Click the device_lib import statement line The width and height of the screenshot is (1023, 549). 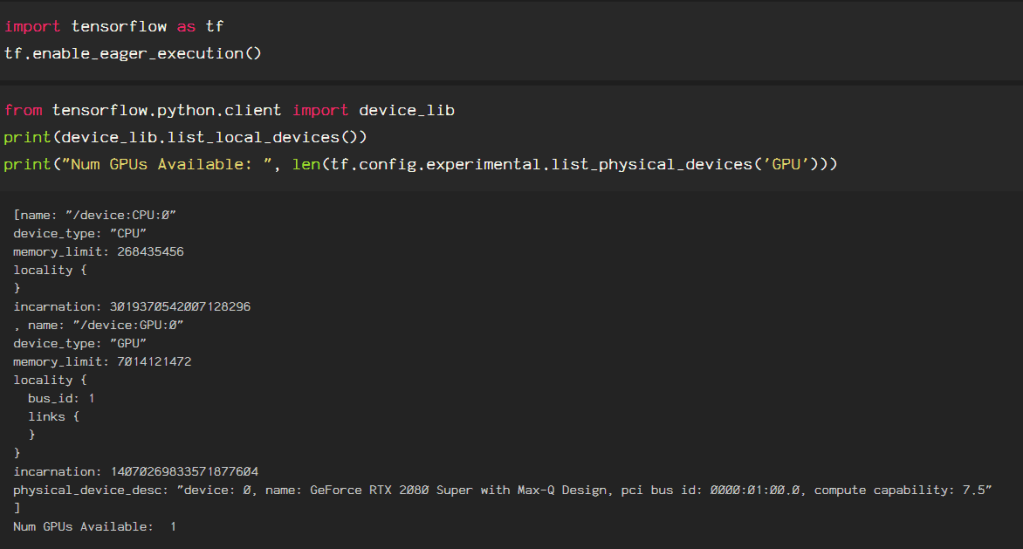pyautogui.click(x=229, y=110)
